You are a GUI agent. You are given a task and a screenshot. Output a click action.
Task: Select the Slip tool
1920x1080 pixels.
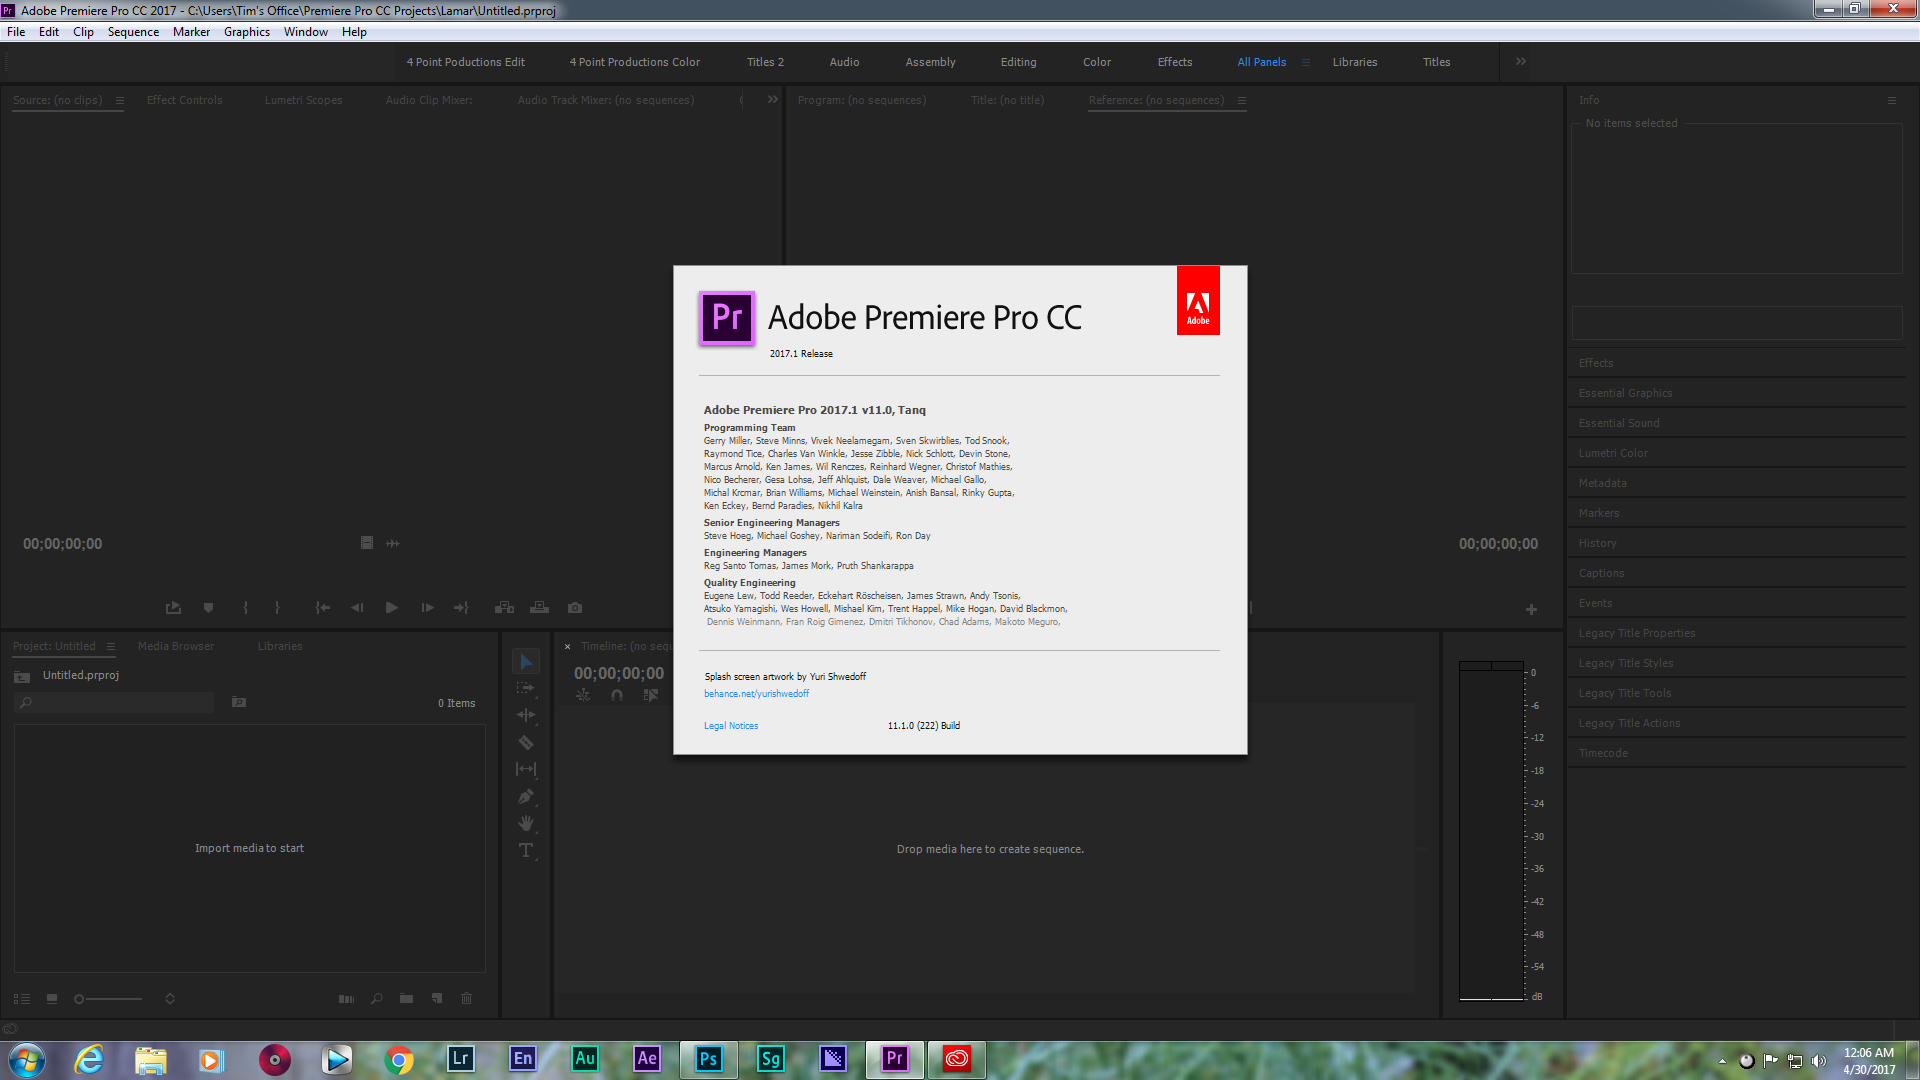[526, 769]
